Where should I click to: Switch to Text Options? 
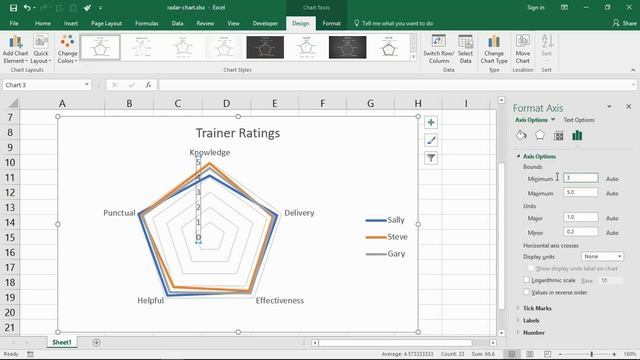click(579, 120)
